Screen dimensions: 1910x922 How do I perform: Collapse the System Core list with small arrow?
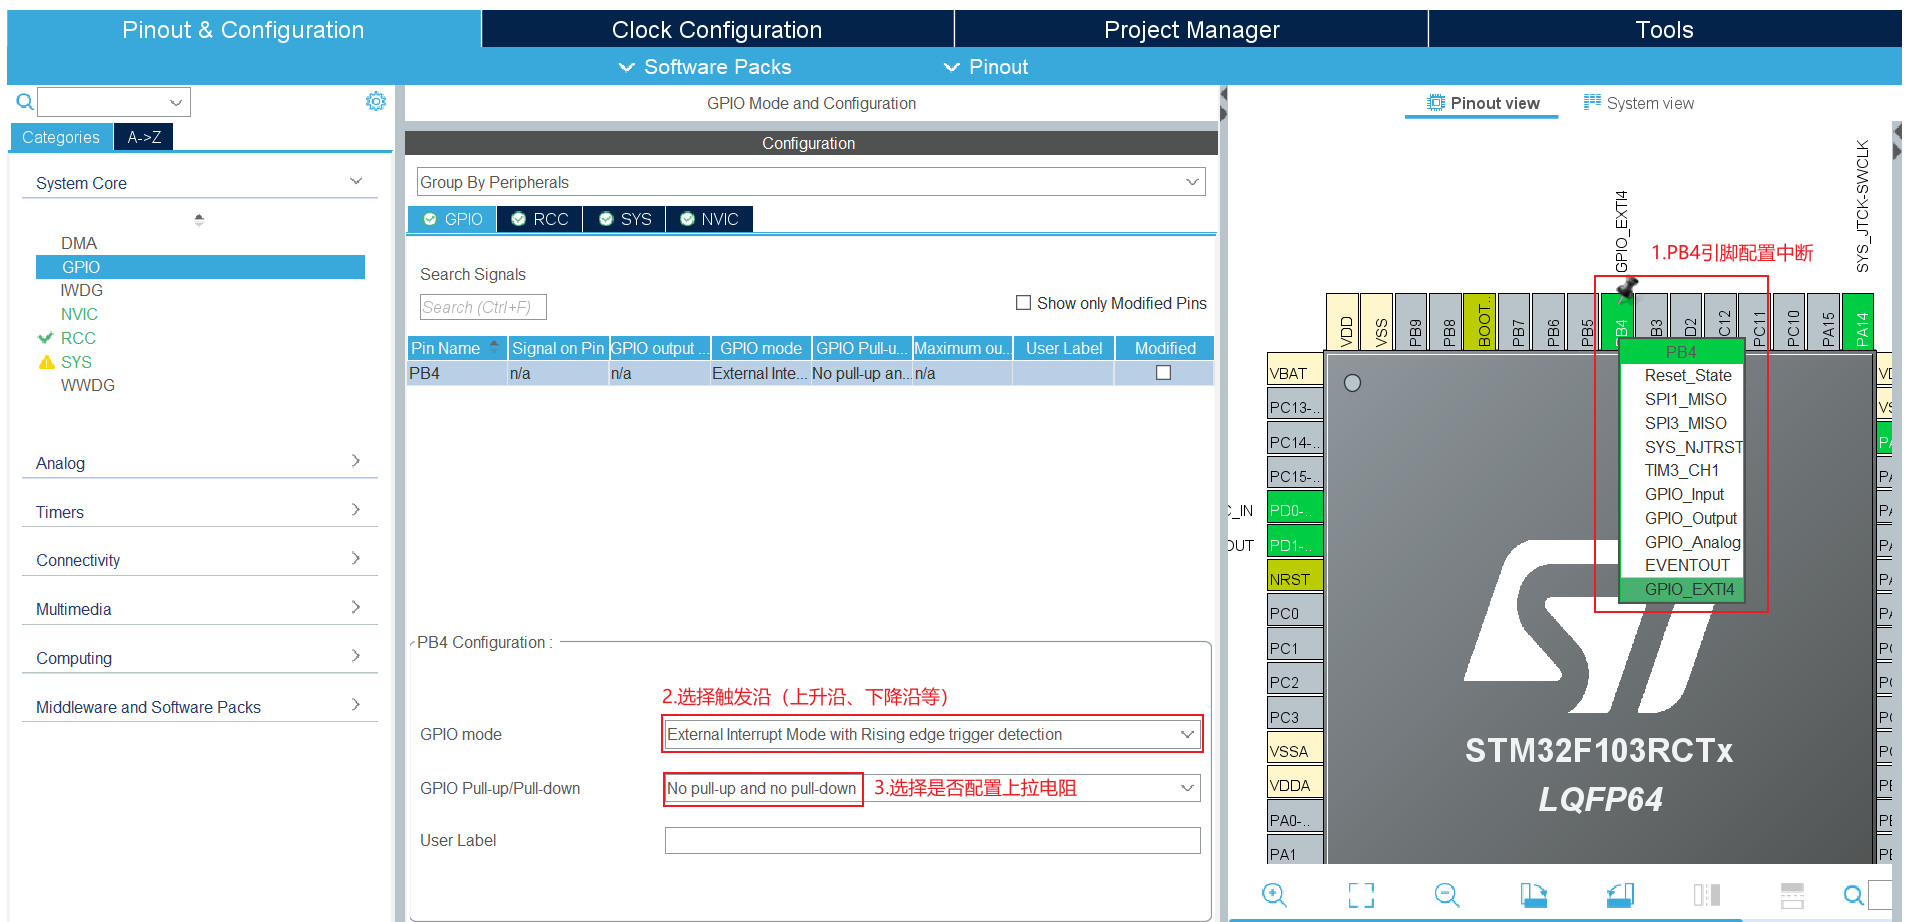coord(199,220)
